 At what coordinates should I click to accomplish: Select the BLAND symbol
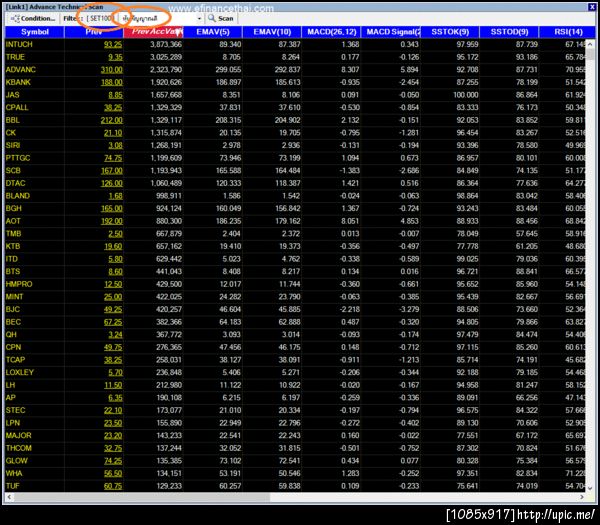(18, 196)
